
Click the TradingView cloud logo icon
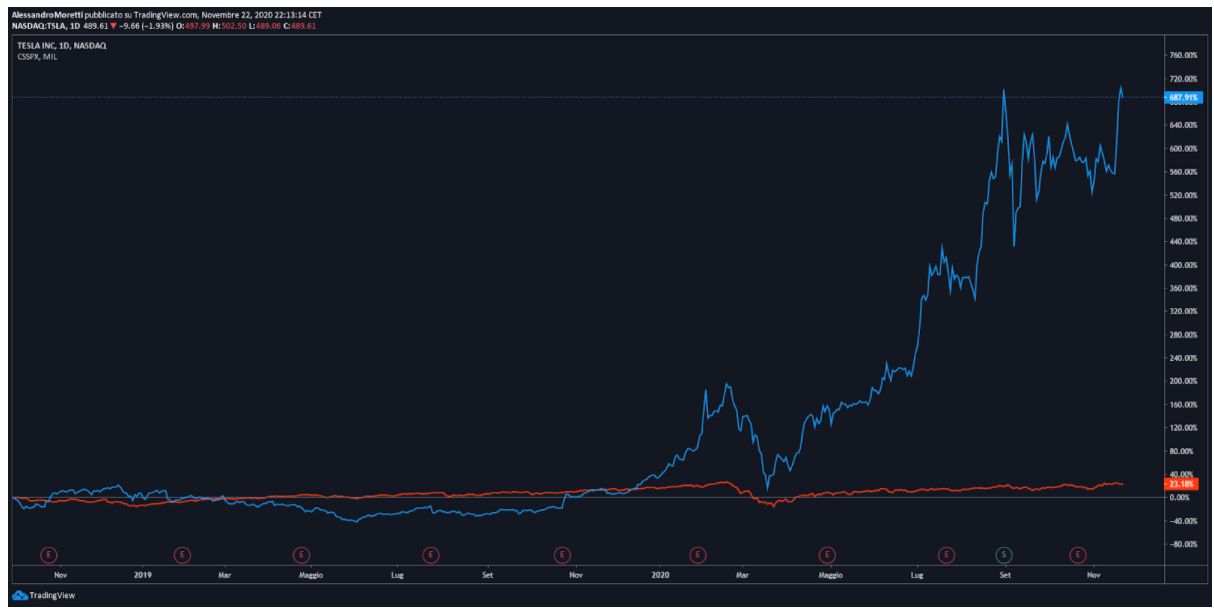click(x=19, y=595)
